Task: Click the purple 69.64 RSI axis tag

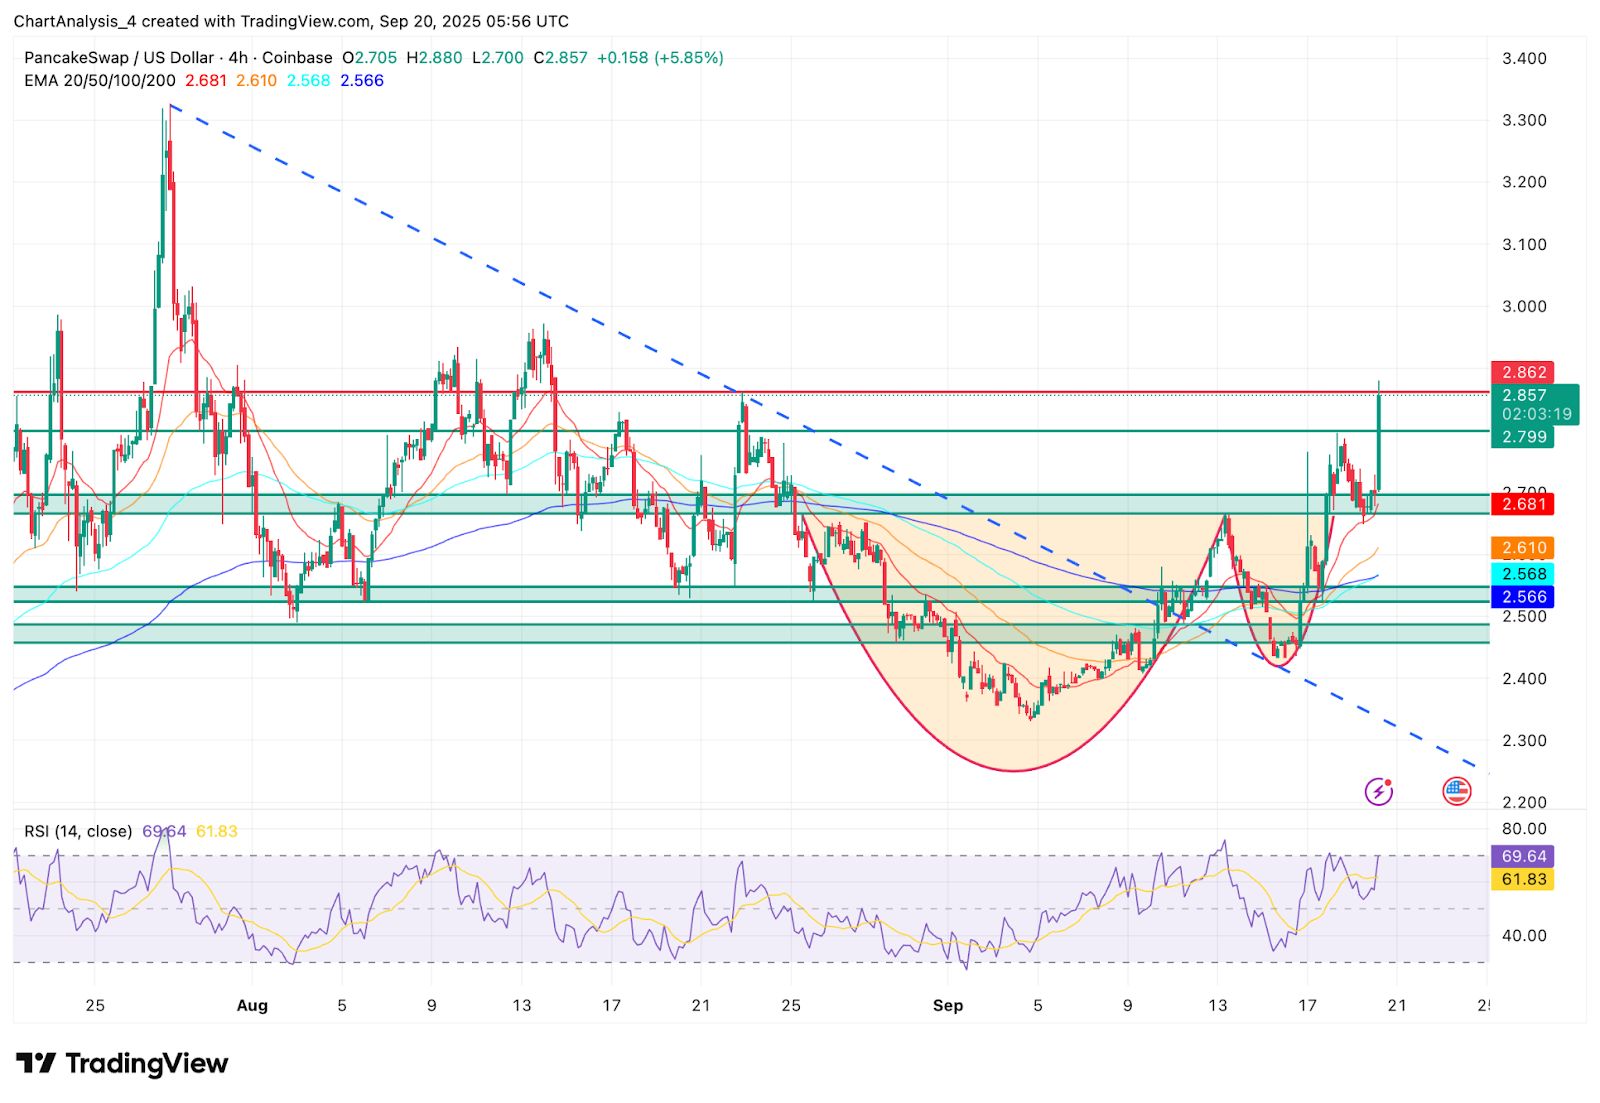Action: (x=1522, y=856)
